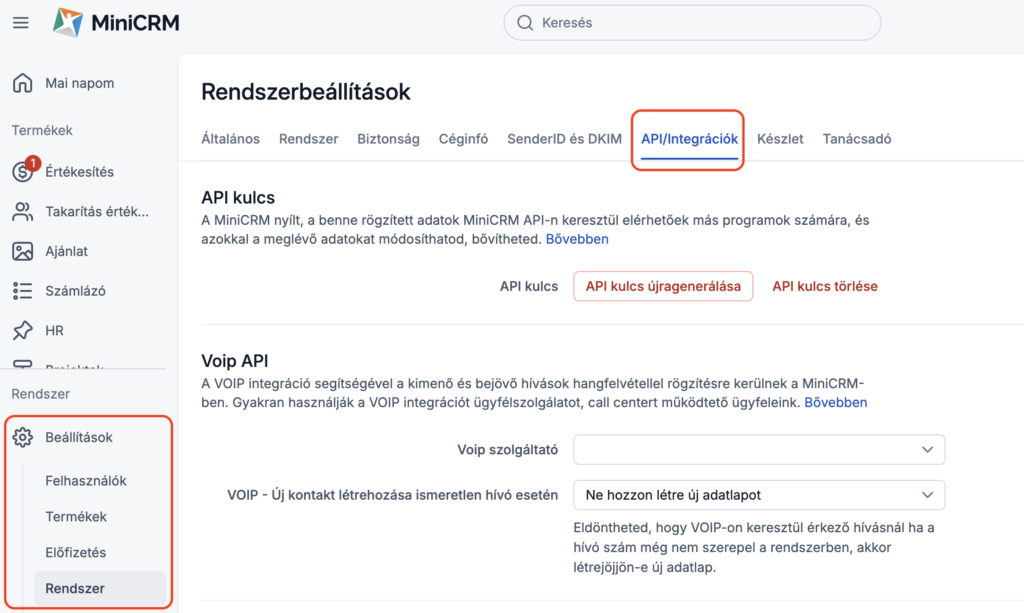The height and width of the screenshot is (613, 1024).
Task: Open the new contact creation dropdown
Action: click(758, 494)
